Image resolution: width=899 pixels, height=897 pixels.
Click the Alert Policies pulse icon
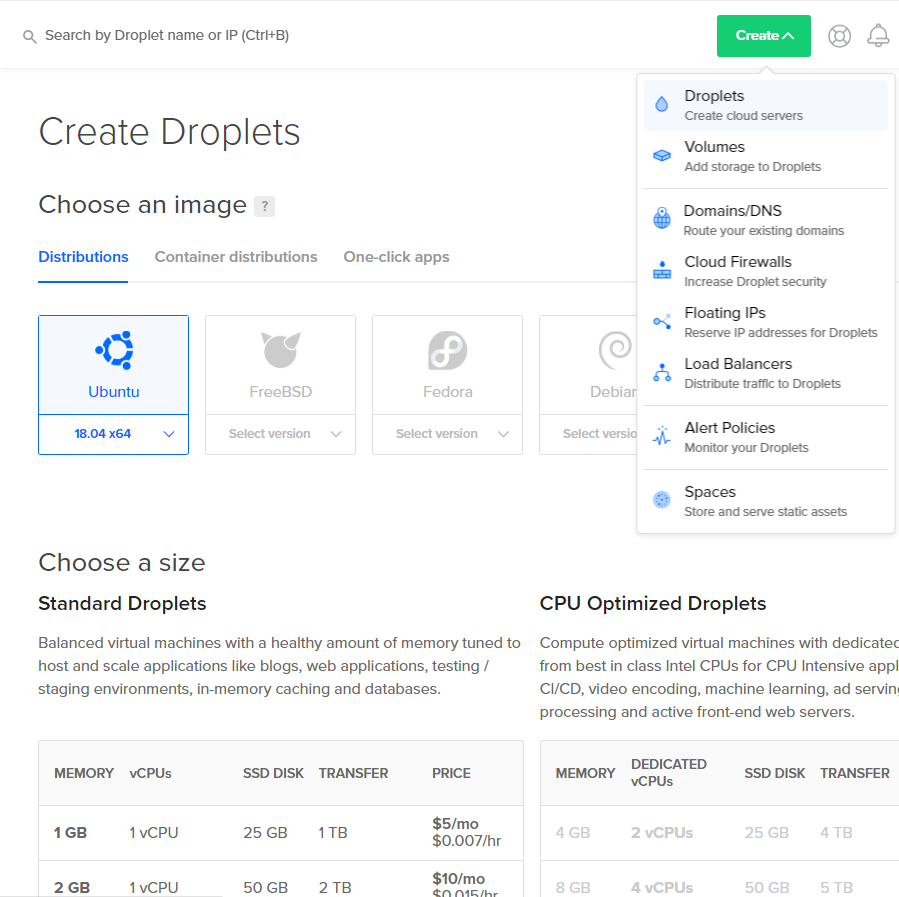662,436
